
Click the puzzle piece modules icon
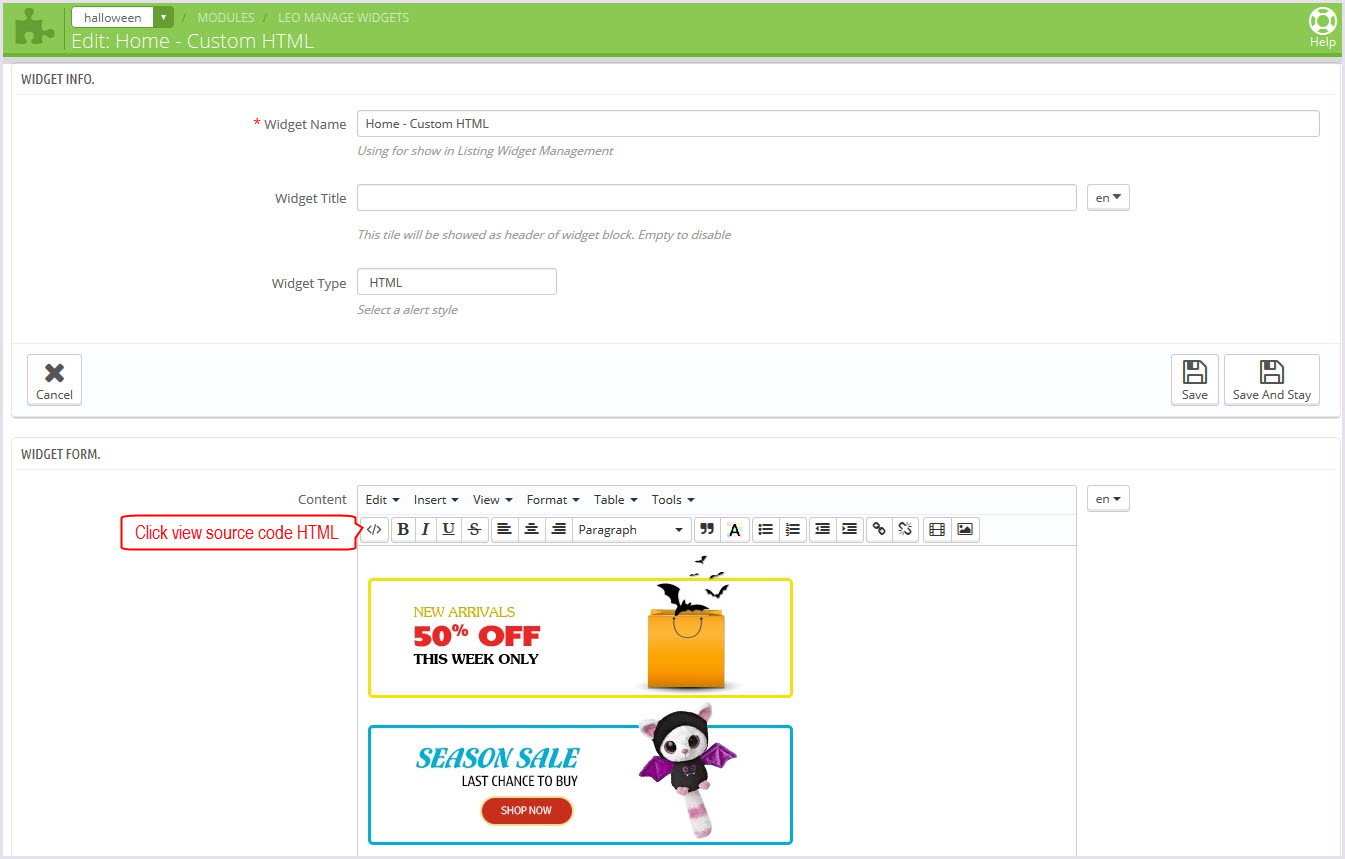point(35,27)
